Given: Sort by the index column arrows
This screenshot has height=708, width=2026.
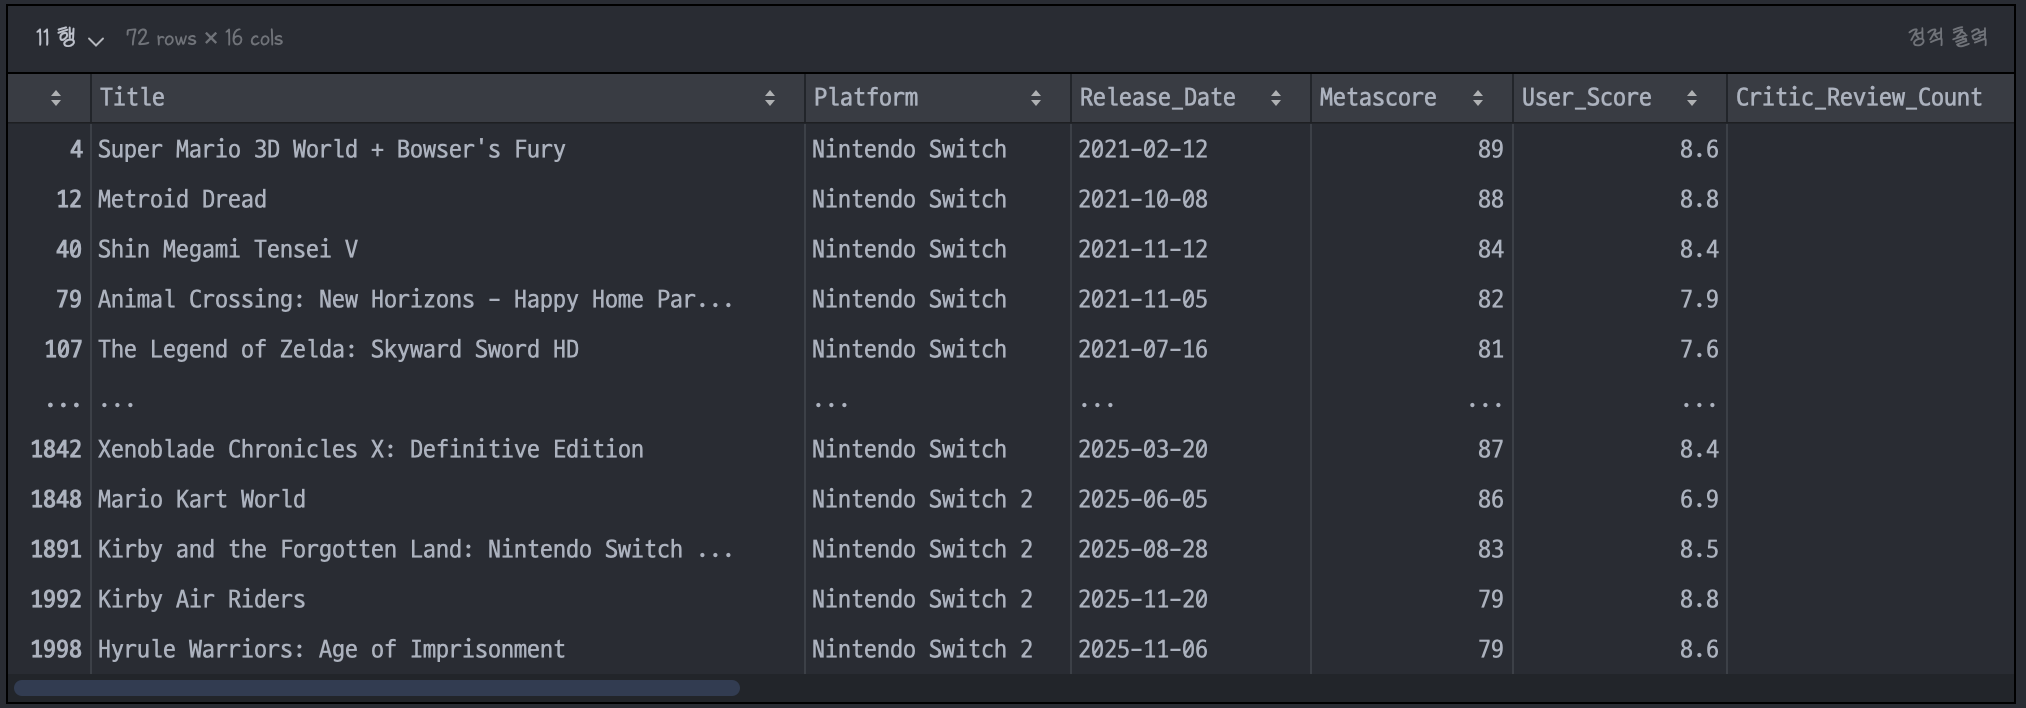Looking at the screenshot, I should (56, 98).
